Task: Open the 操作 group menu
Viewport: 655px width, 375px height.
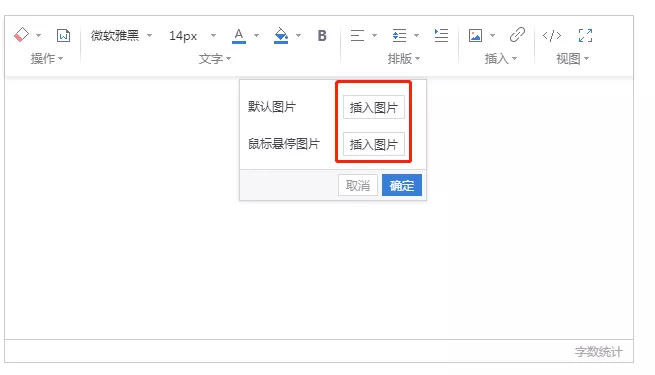Action: (x=47, y=58)
